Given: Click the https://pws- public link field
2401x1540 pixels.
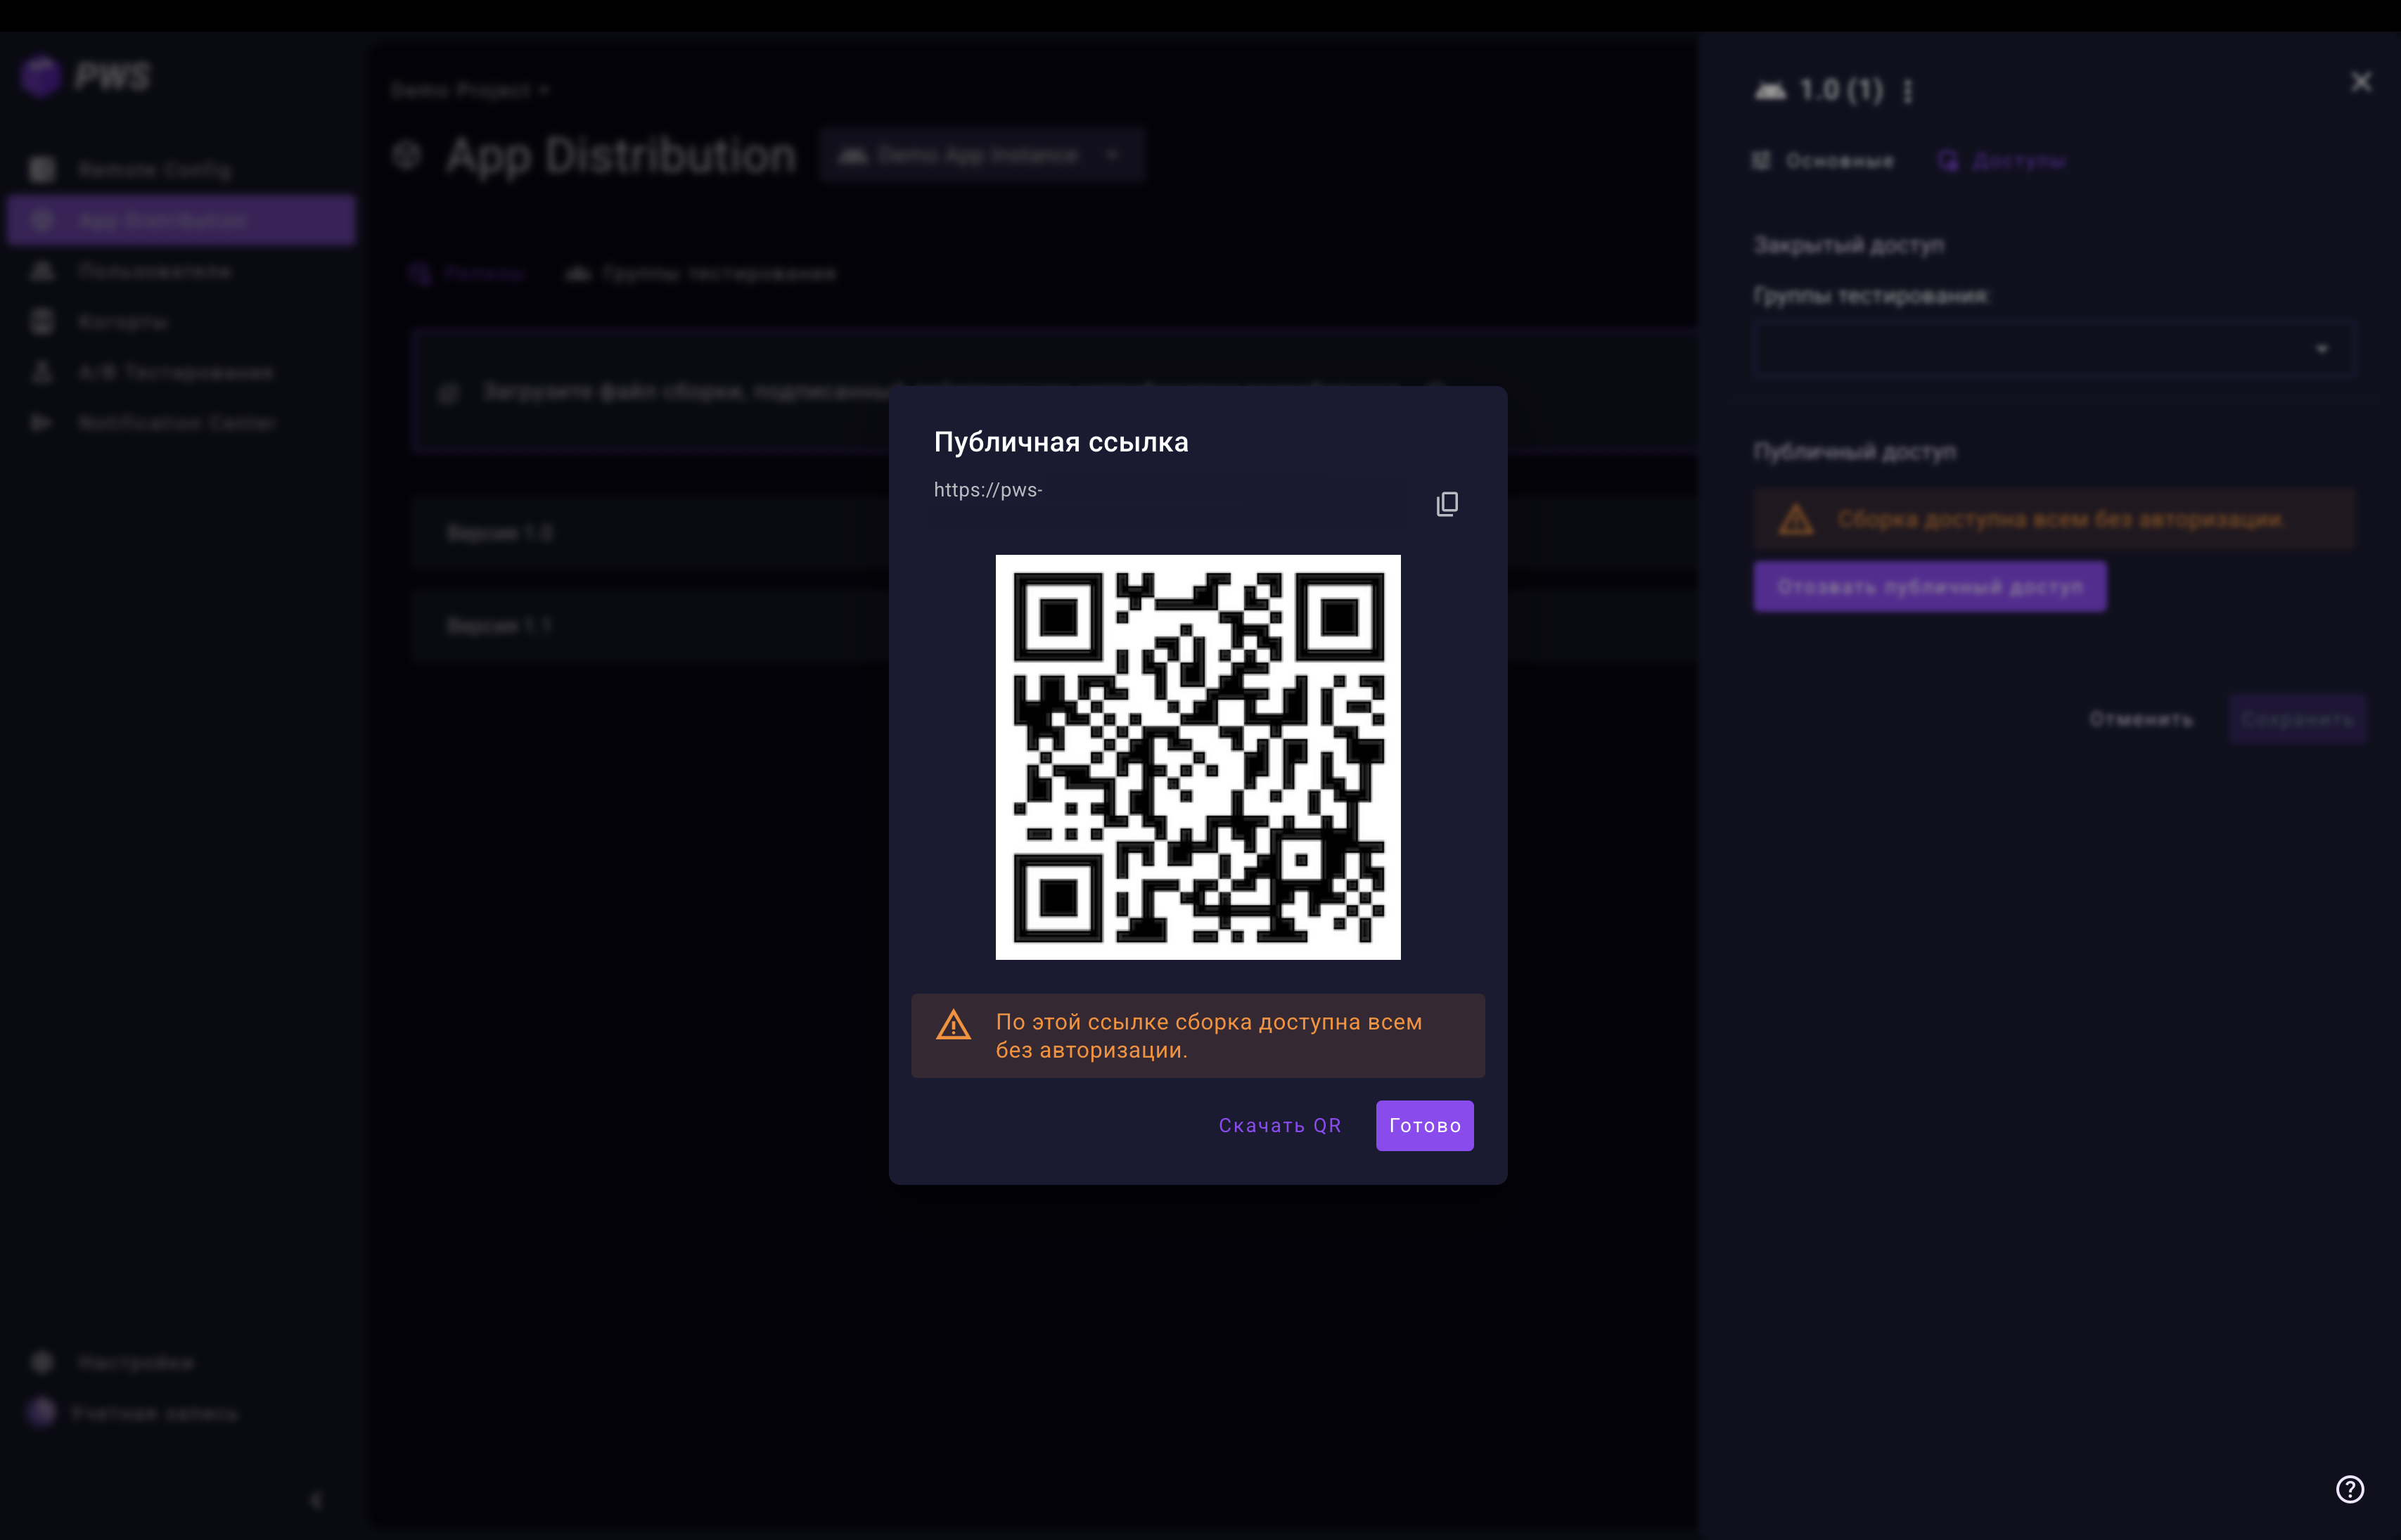Looking at the screenshot, I should point(1170,491).
